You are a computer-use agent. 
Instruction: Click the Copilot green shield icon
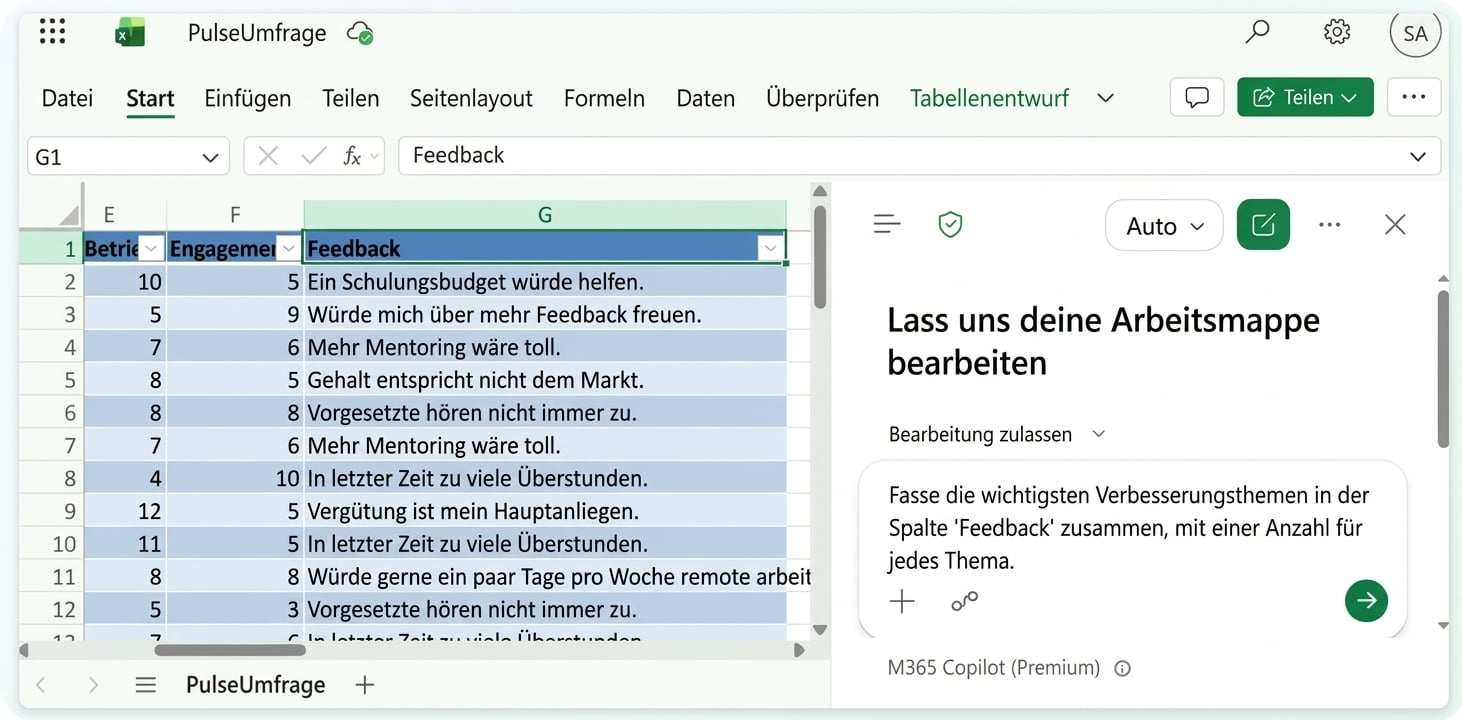(950, 225)
